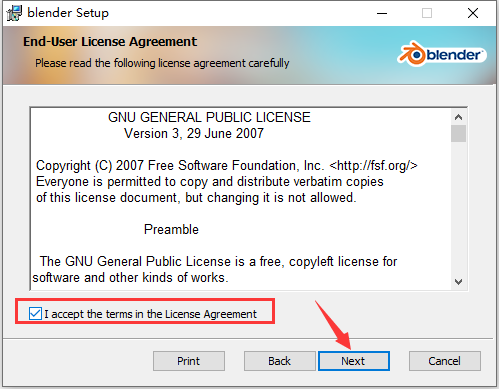Click the GNU GENERAL PUBLIC LICENSE heading
The image size is (499, 389).
[209, 117]
